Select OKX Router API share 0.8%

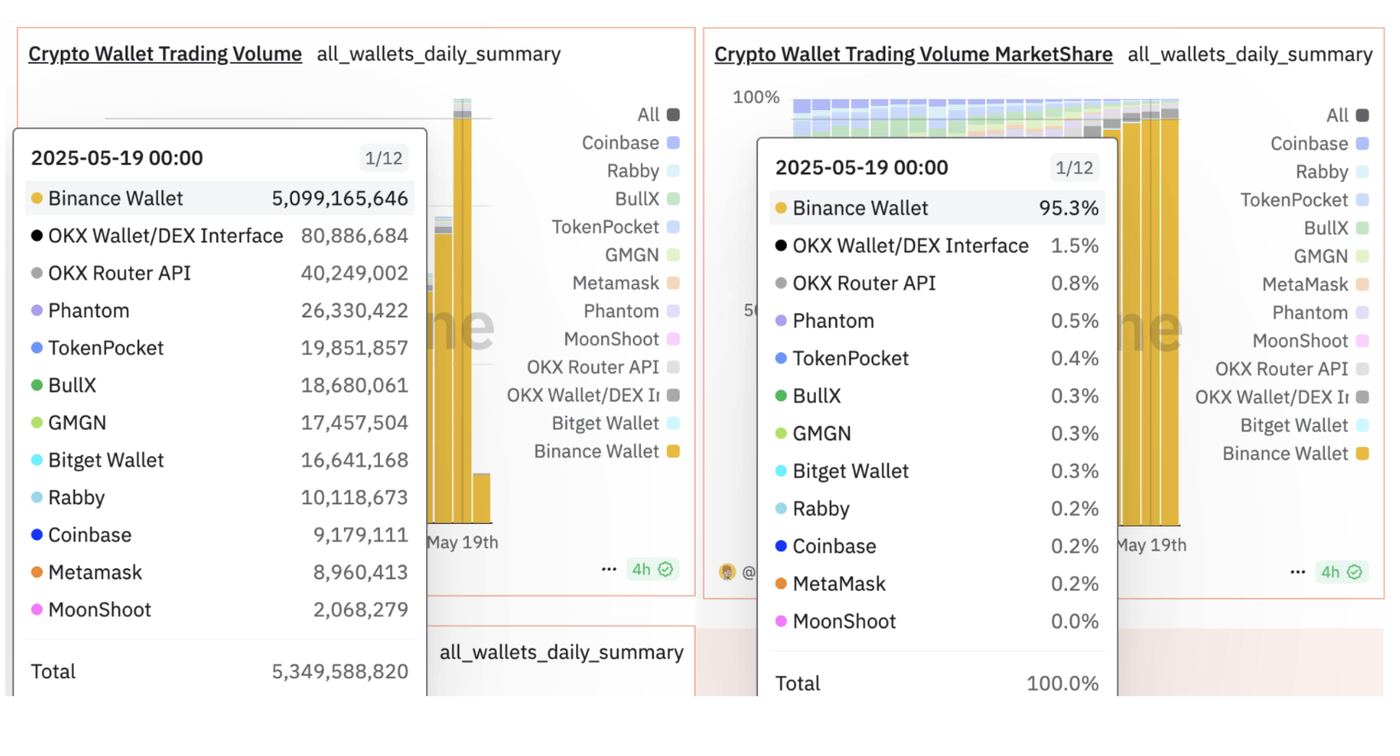click(x=1075, y=283)
